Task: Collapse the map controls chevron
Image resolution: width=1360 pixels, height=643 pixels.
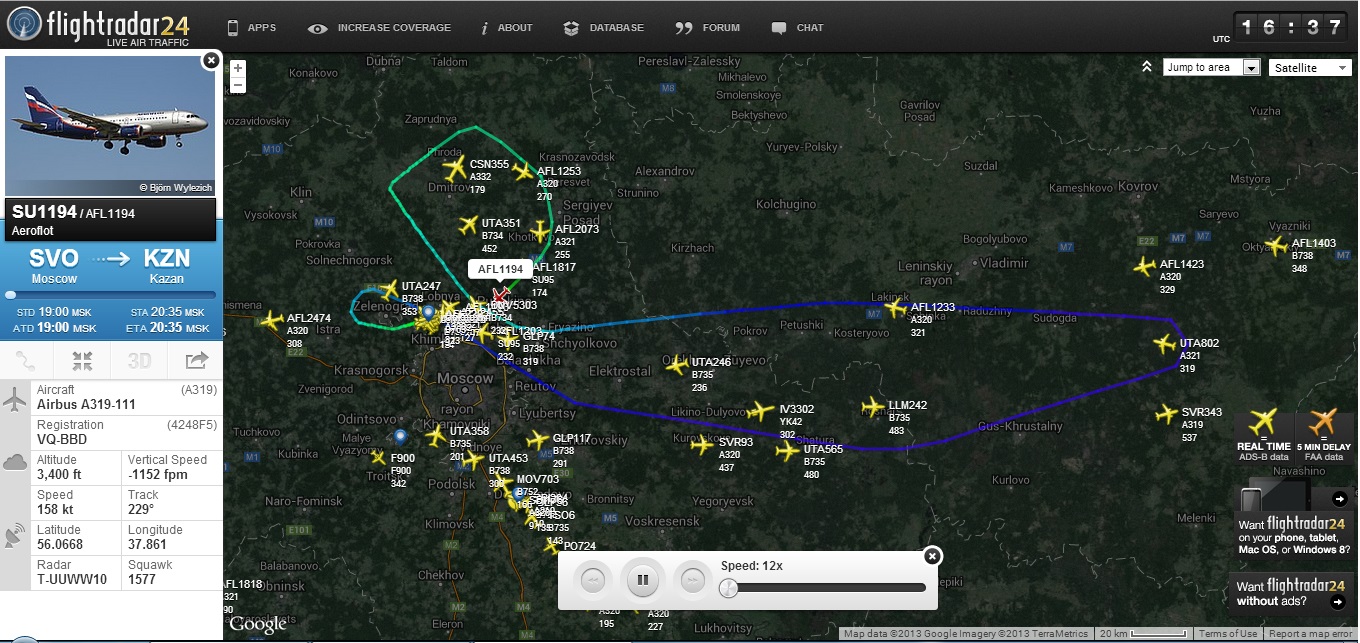Action: [1147, 67]
